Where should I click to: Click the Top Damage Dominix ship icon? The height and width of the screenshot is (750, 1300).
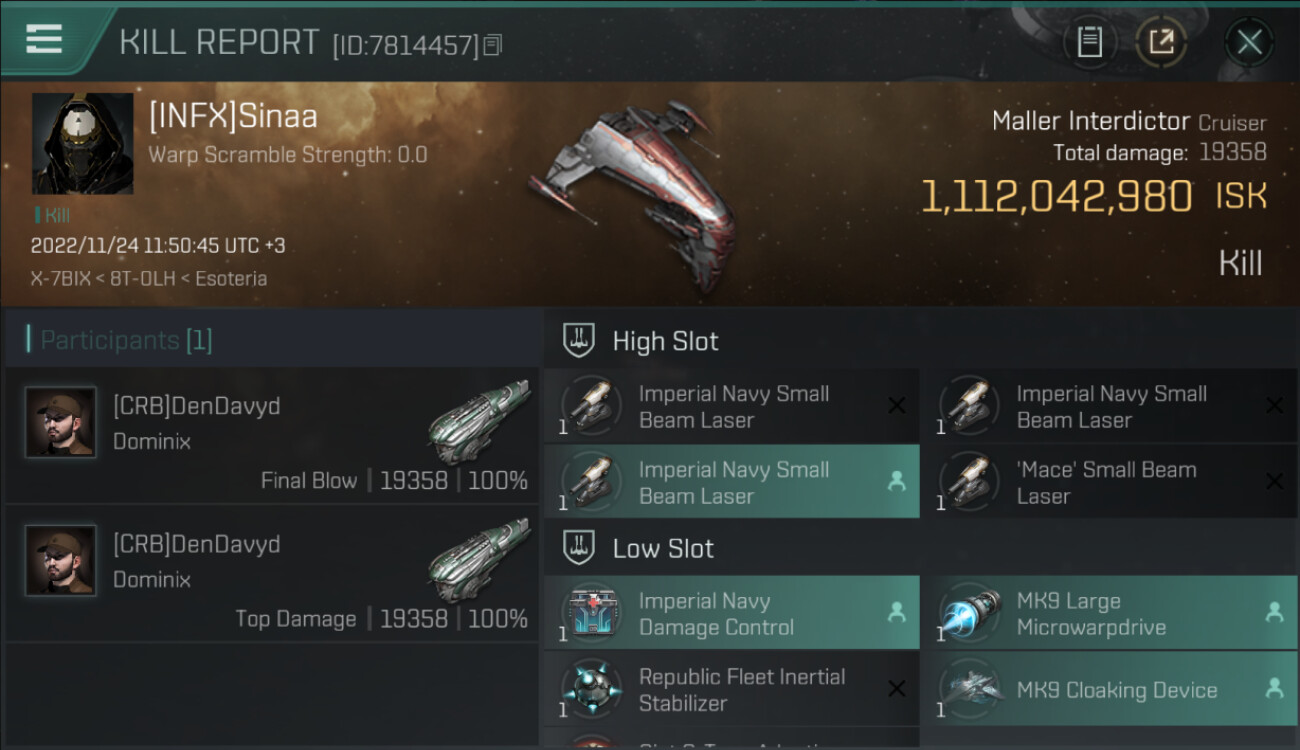[x=478, y=559]
